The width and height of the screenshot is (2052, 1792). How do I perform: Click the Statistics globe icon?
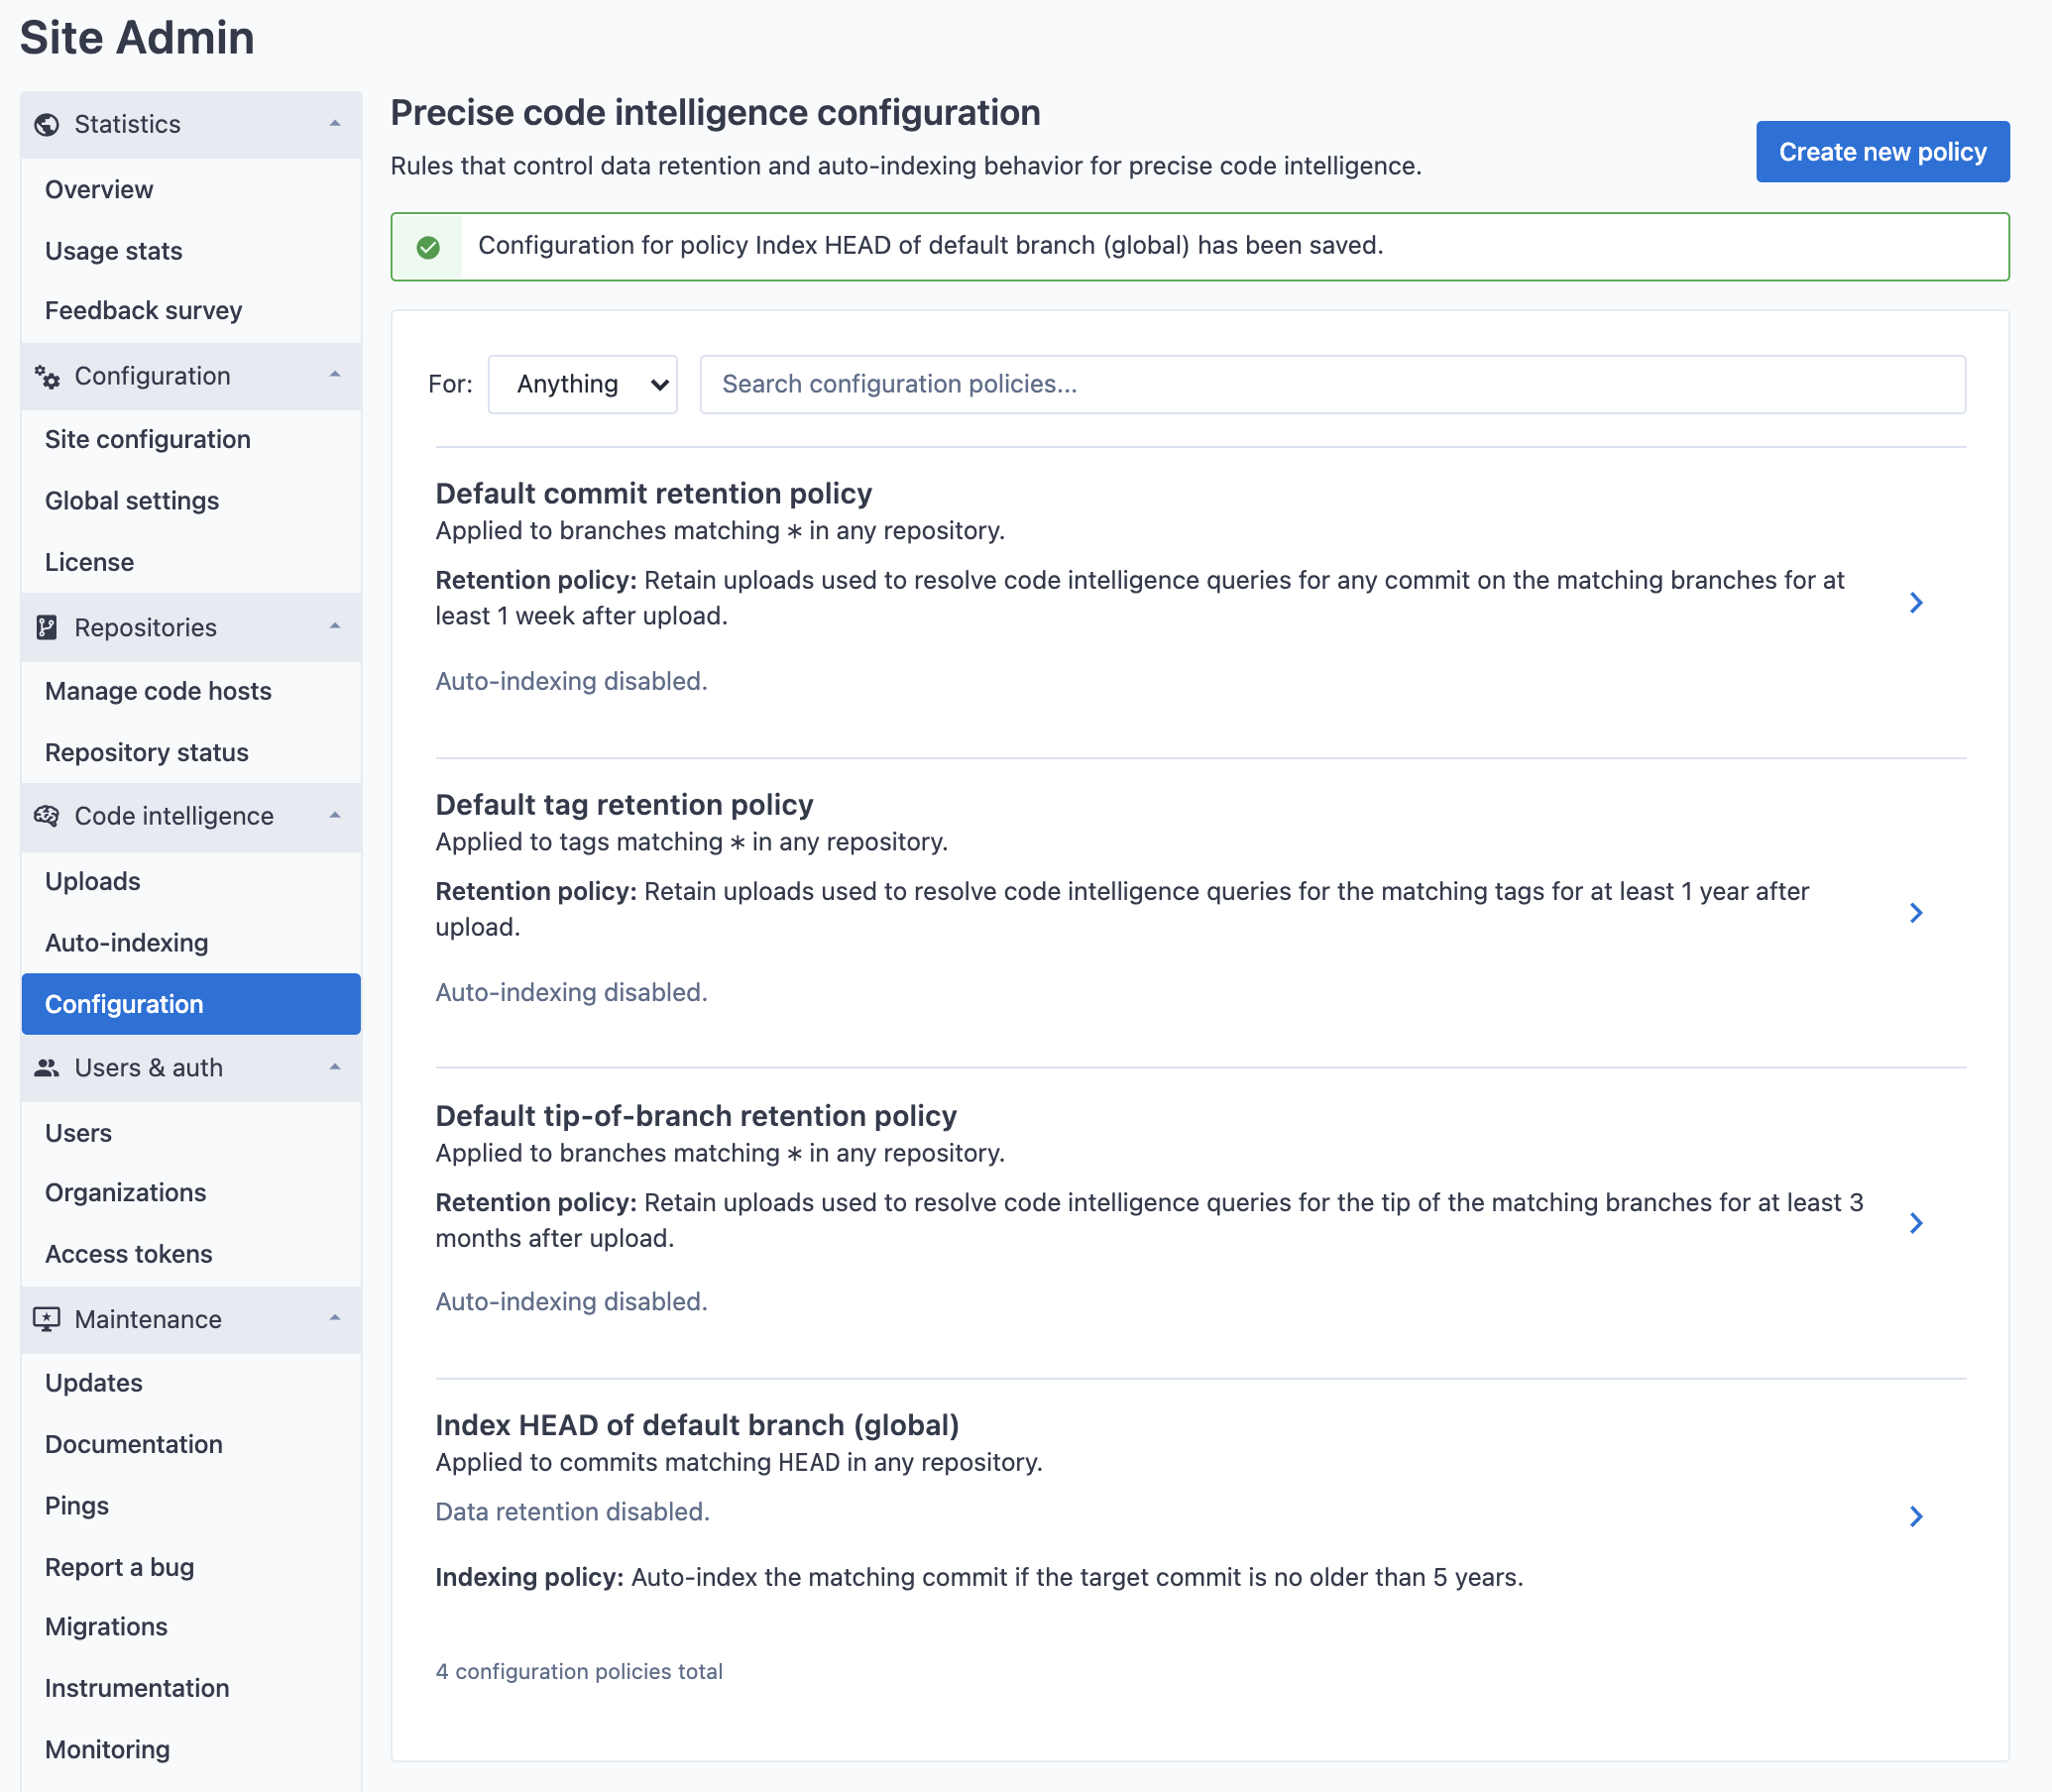click(46, 124)
